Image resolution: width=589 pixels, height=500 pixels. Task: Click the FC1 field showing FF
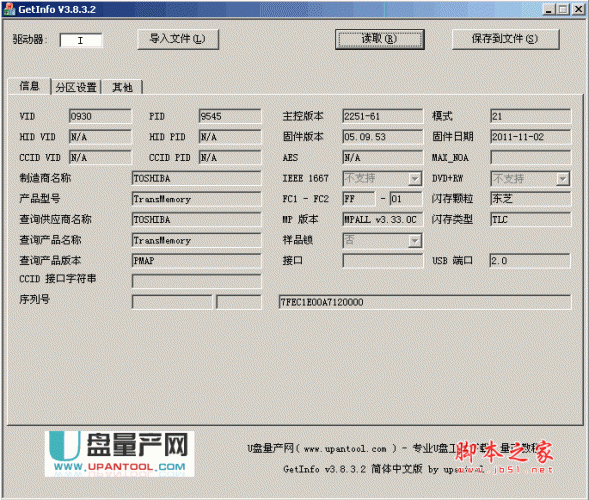click(359, 199)
